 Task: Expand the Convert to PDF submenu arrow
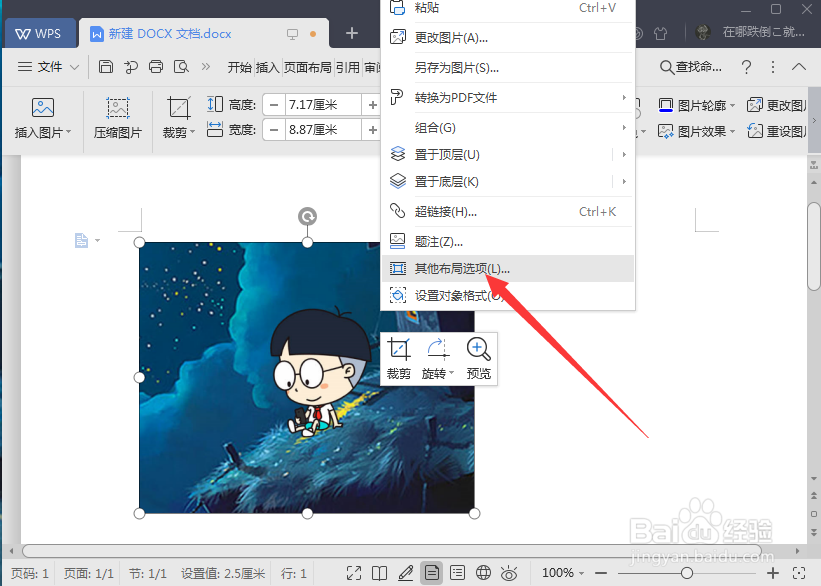[624, 97]
